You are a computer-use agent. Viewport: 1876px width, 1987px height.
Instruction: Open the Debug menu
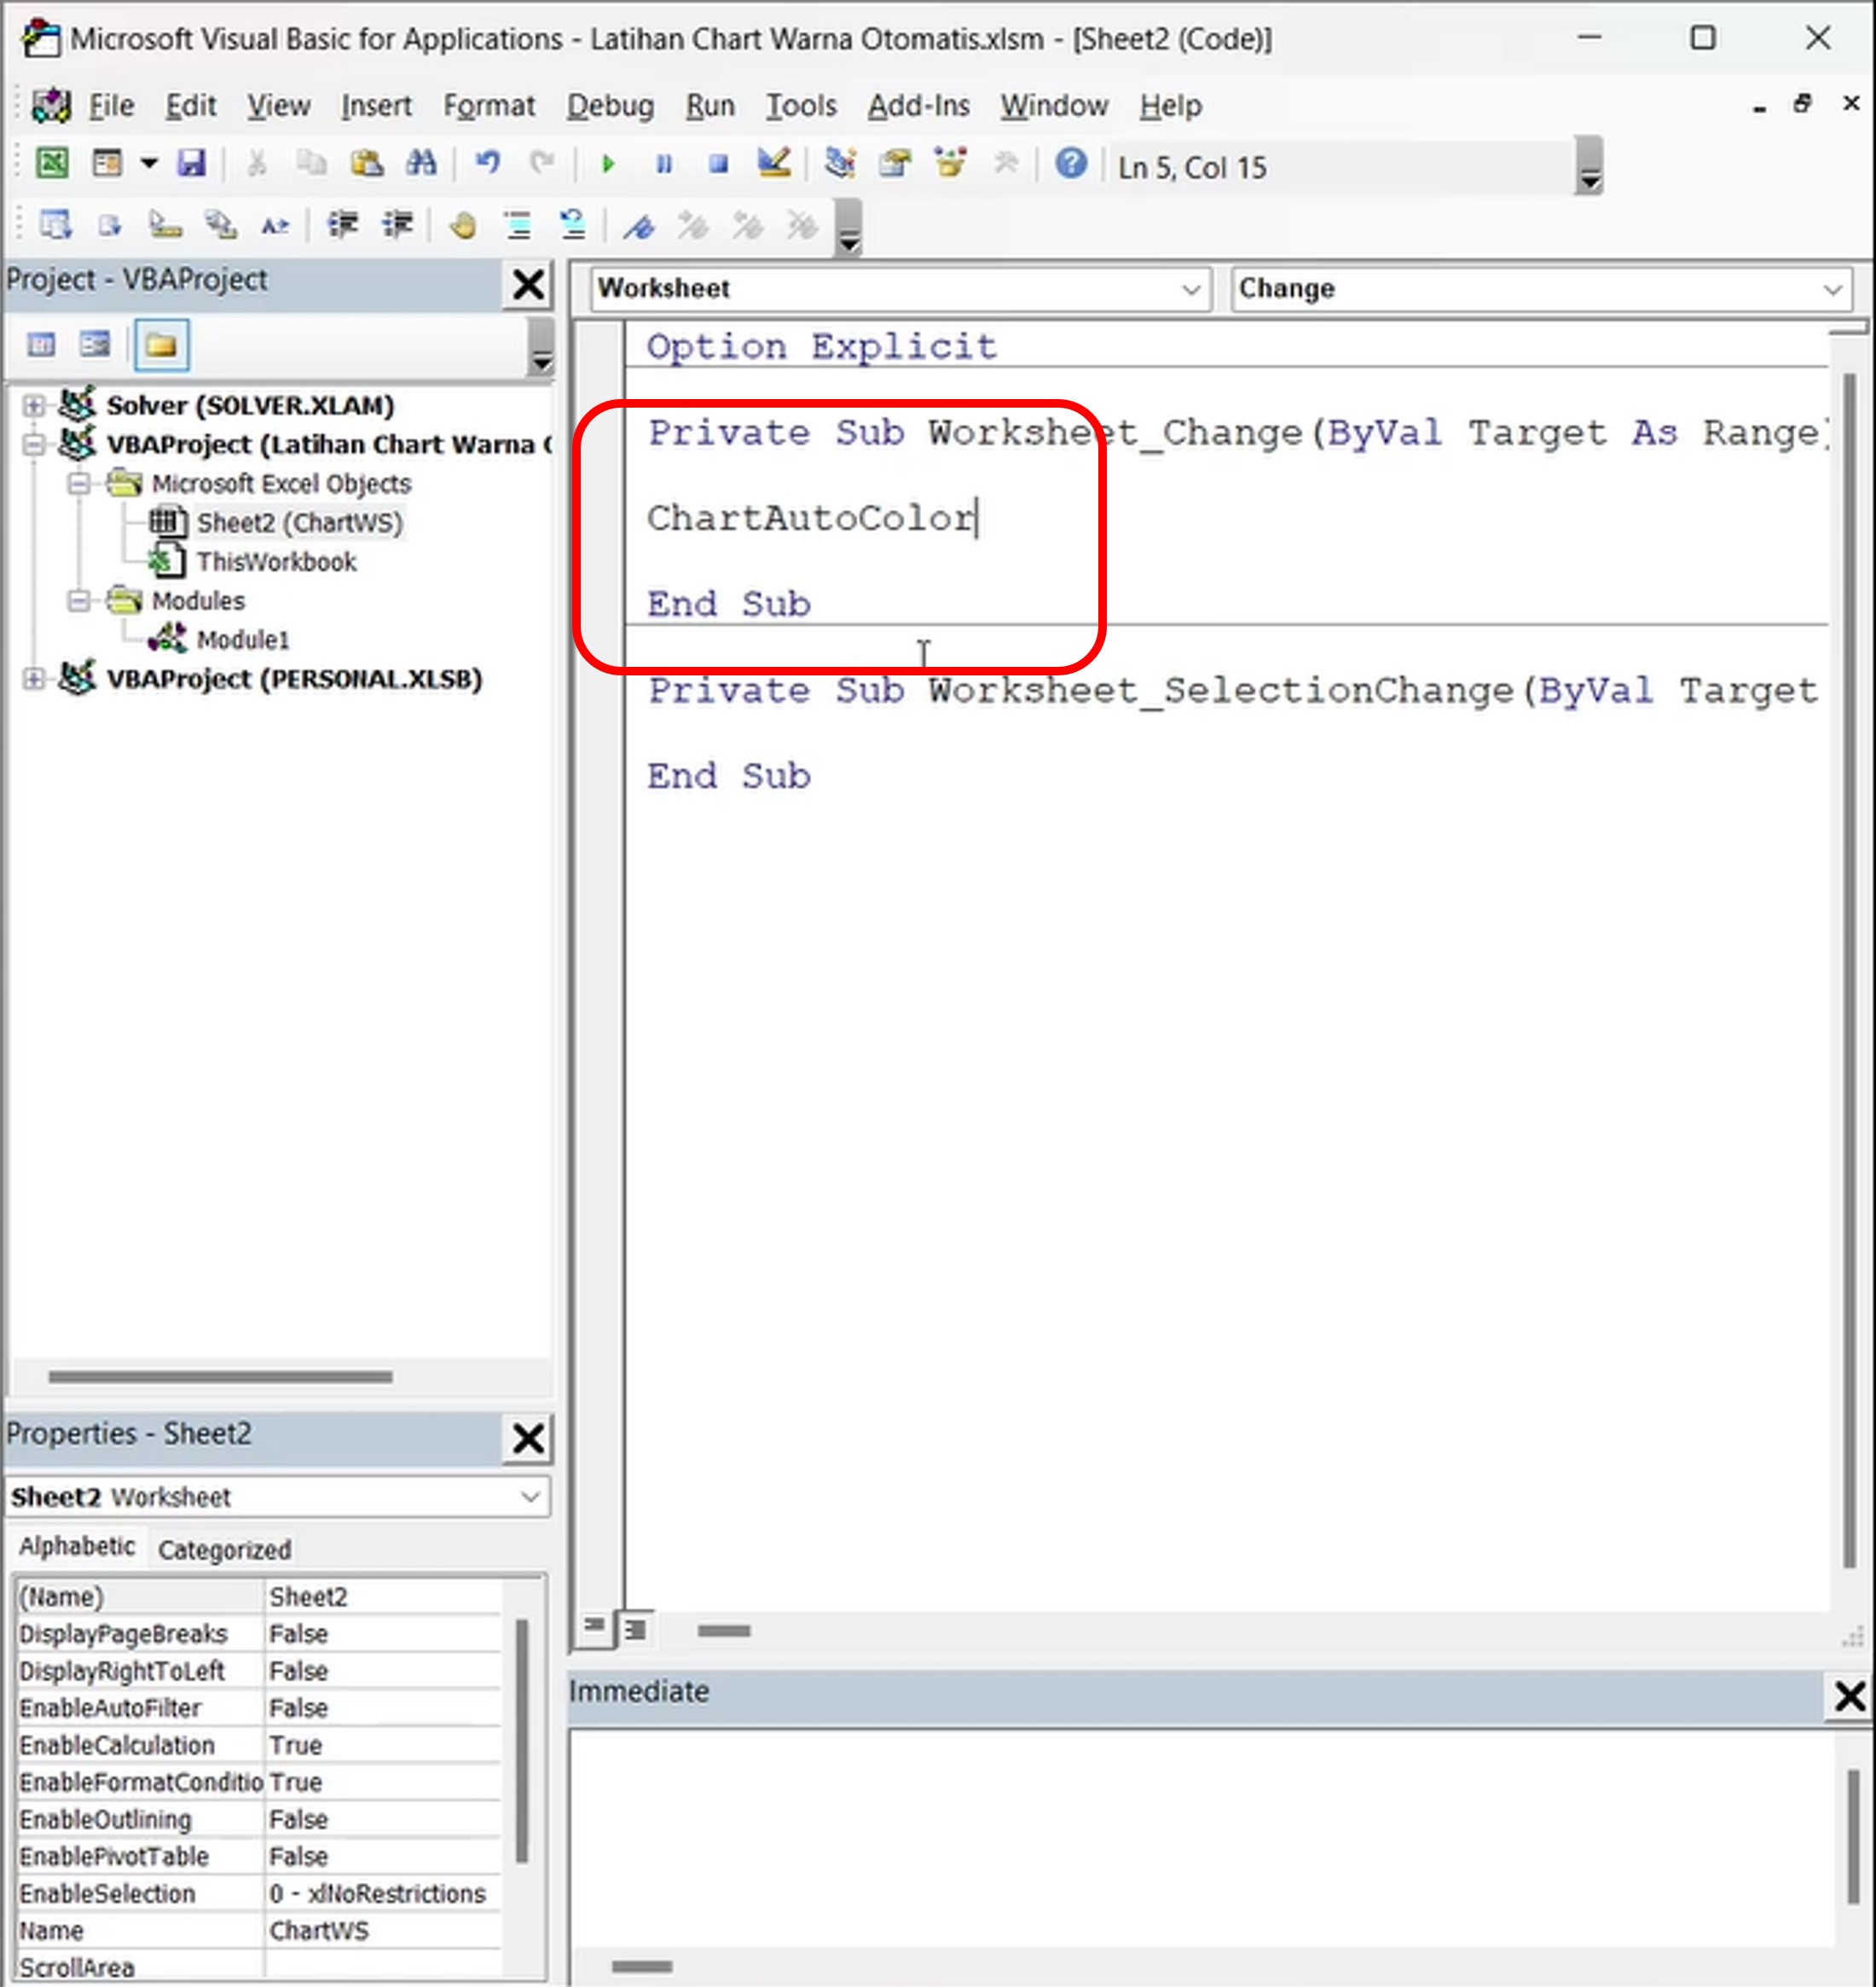(610, 106)
